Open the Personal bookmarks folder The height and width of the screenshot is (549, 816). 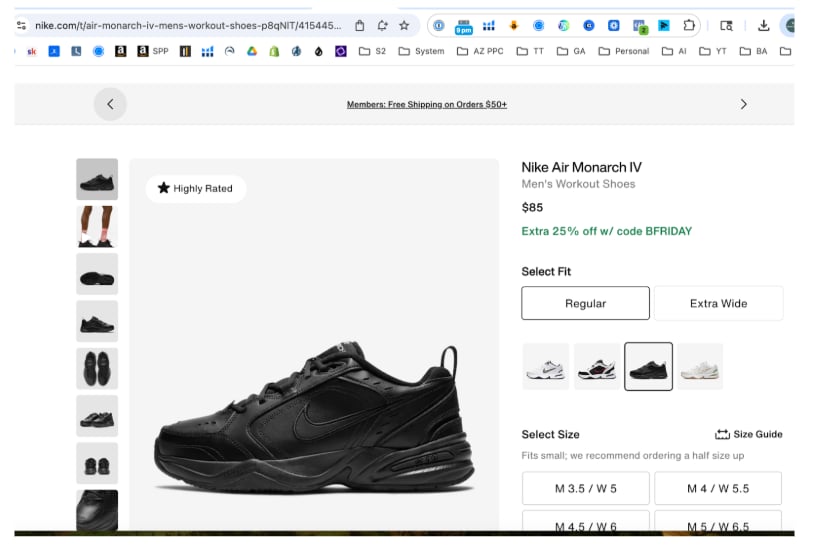click(x=623, y=51)
